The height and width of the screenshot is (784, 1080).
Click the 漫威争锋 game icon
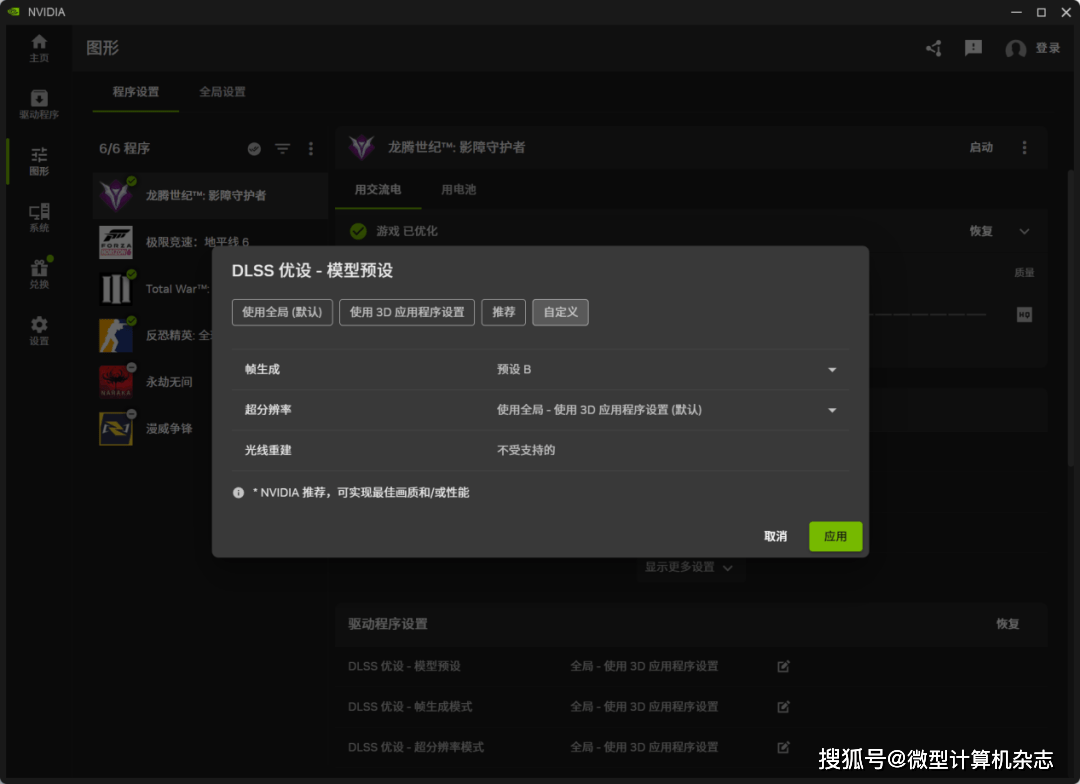[x=116, y=429]
